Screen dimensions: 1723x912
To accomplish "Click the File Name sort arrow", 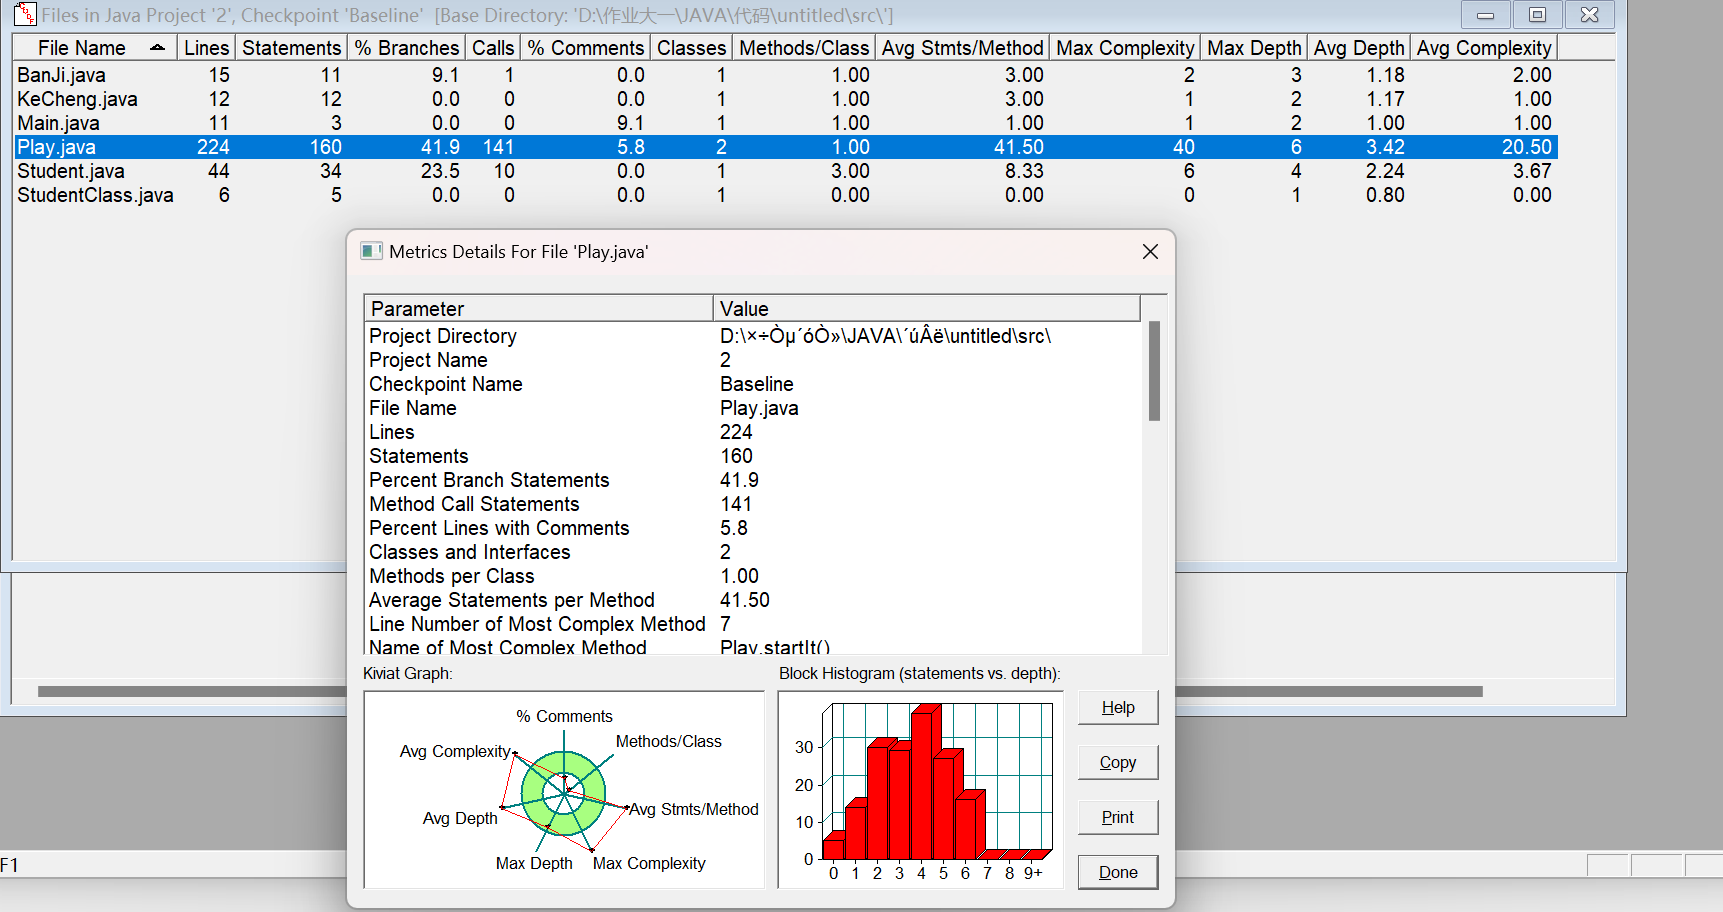I will click(157, 48).
